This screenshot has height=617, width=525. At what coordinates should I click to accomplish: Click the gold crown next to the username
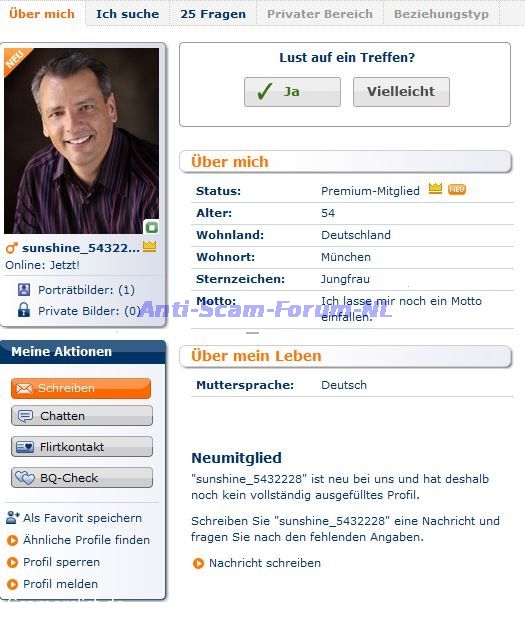click(150, 247)
